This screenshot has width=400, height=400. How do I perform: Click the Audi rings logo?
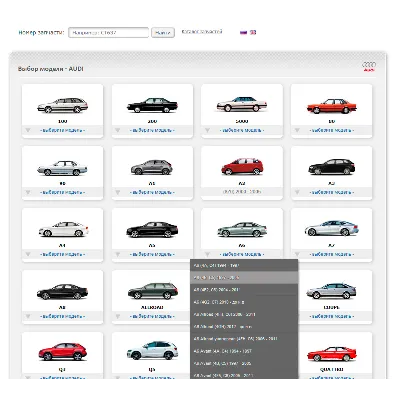(369, 66)
